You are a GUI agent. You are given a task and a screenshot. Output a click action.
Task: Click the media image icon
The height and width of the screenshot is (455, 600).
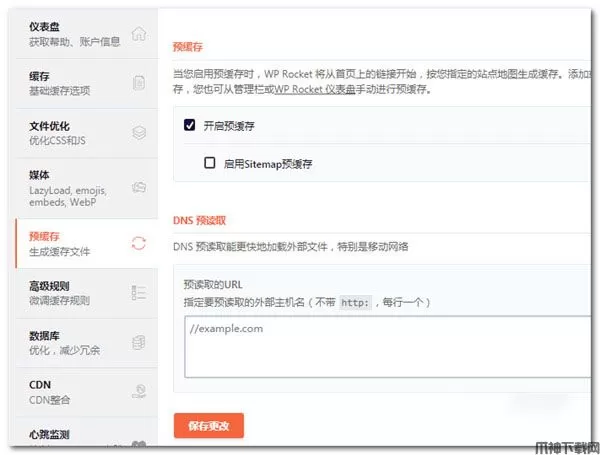click(139, 186)
